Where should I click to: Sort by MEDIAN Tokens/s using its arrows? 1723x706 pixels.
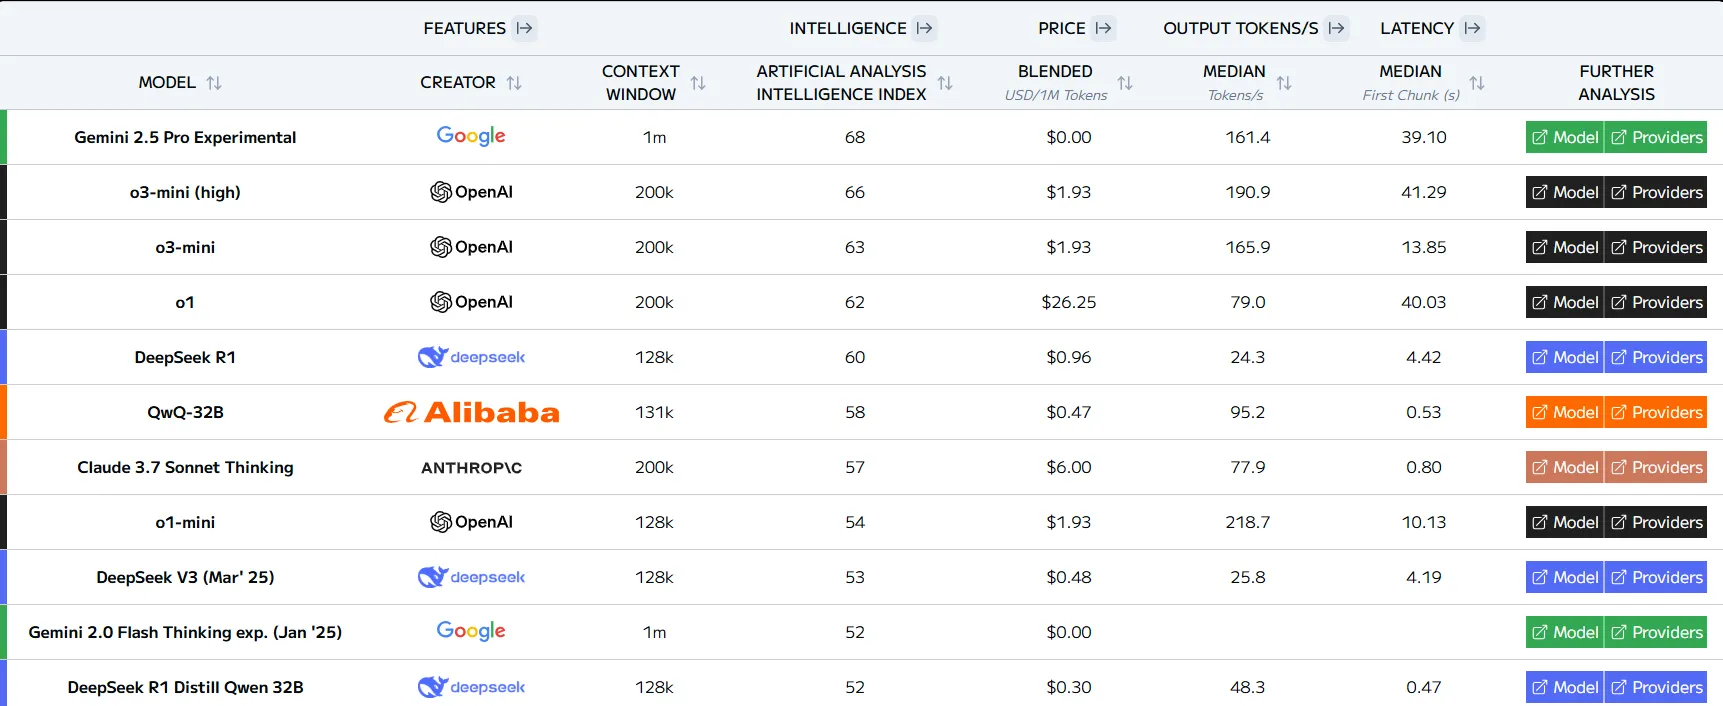(1284, 83)
